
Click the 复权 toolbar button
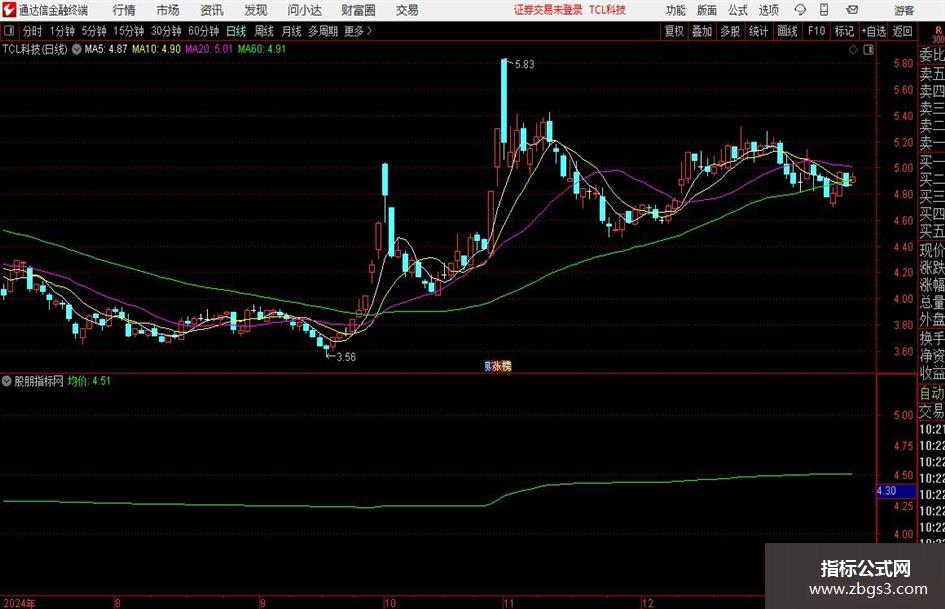pos(674,31)
